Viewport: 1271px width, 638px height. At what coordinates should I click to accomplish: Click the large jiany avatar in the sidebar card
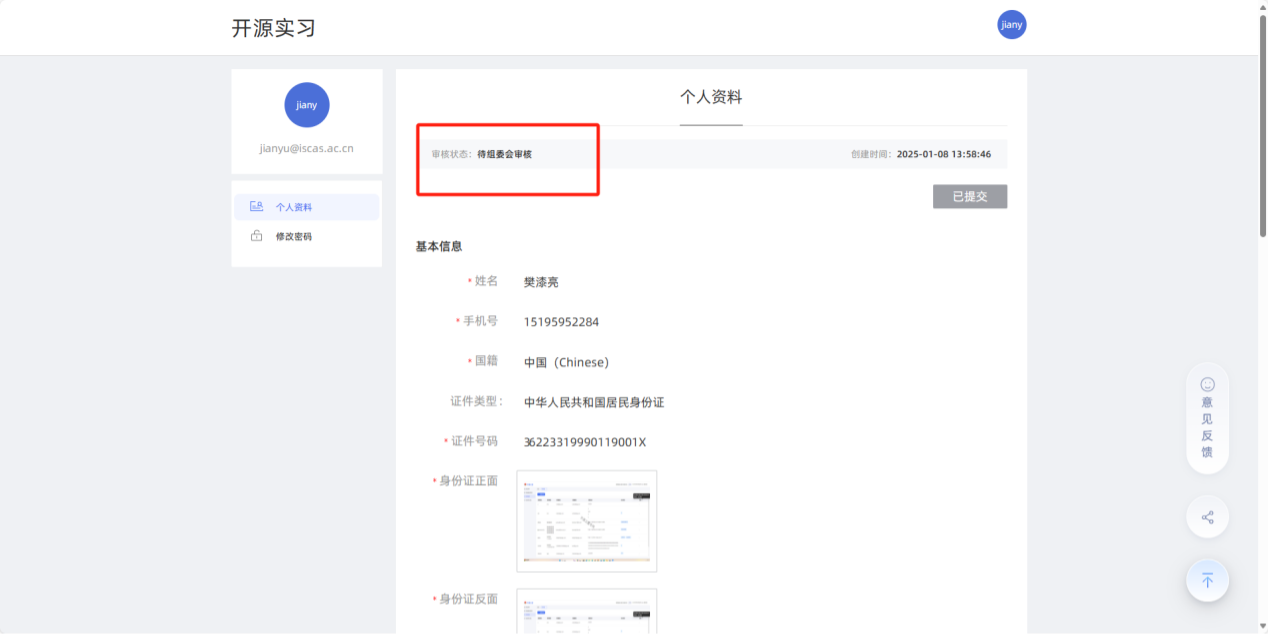click(x=307, y=105)
